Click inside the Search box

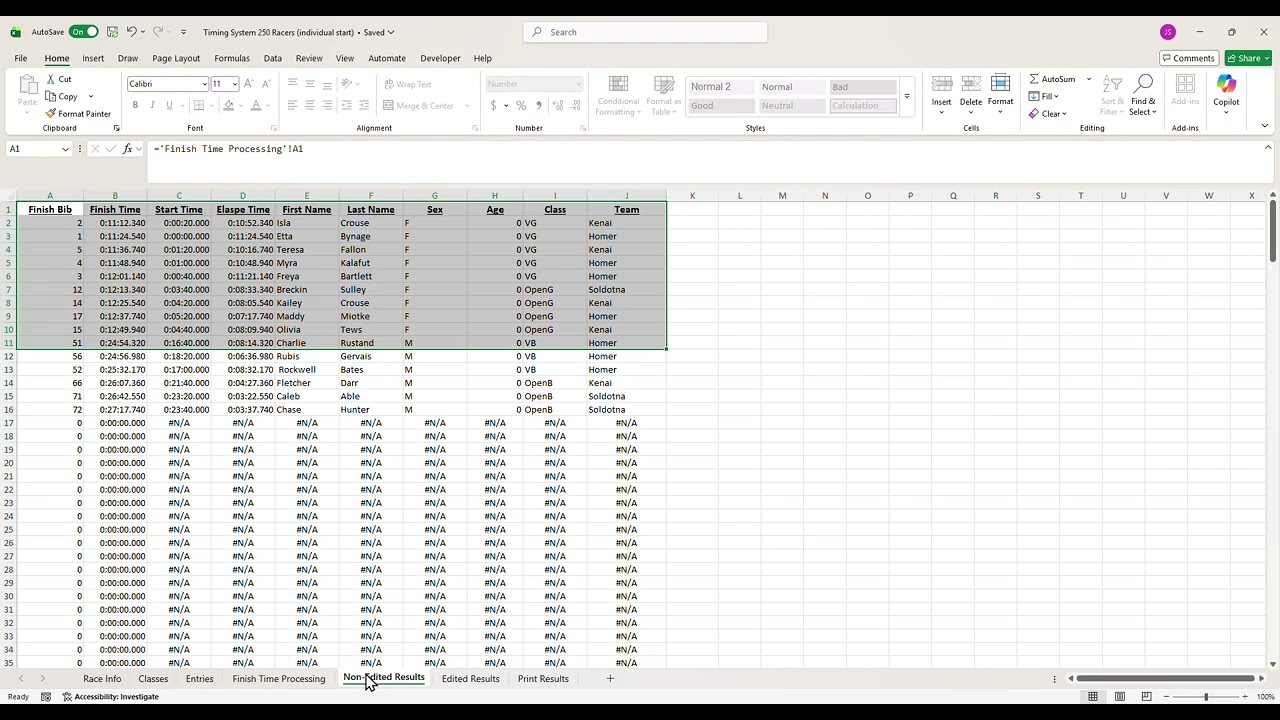[645, 32]
